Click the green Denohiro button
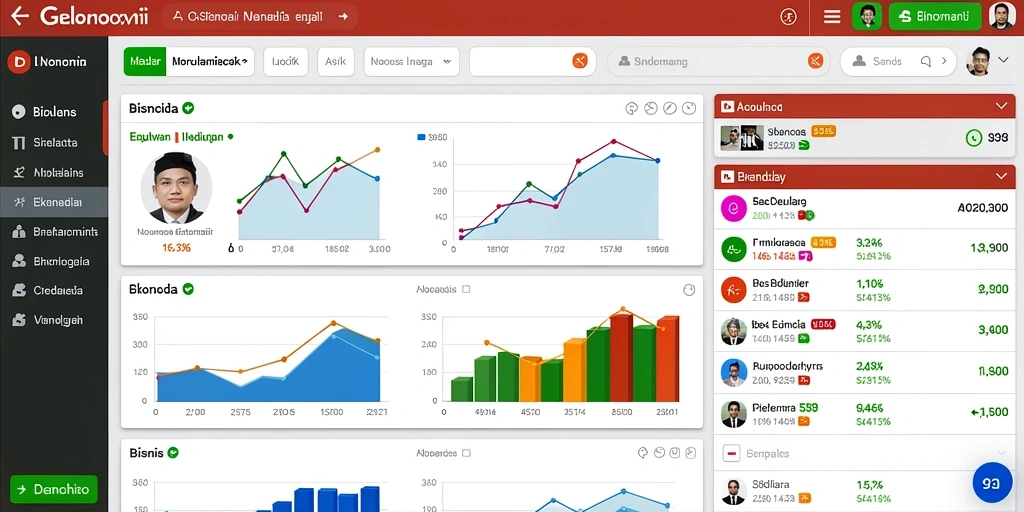1024x512 pixels. (54, 489)
